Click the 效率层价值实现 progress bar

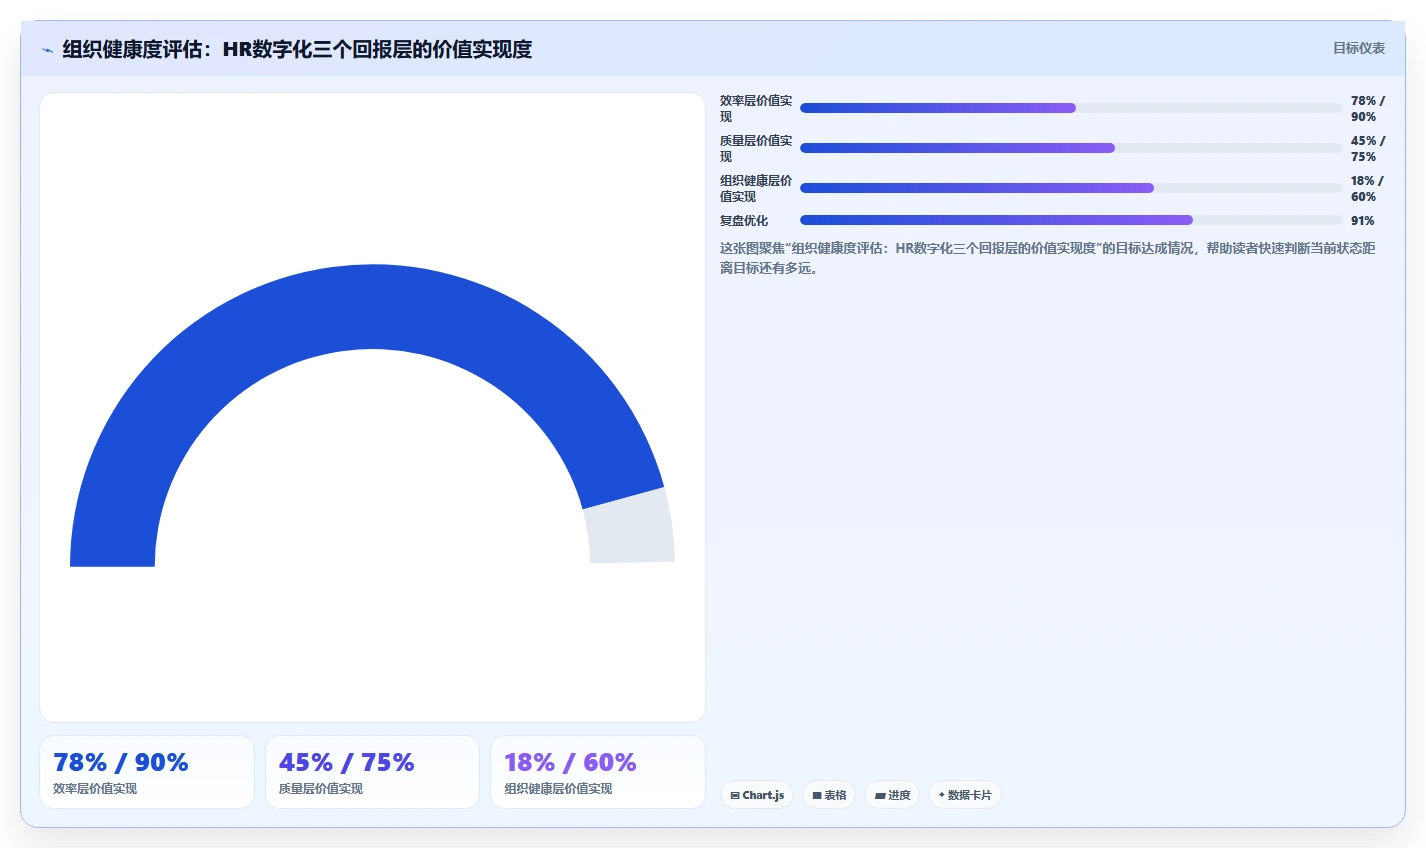coord(1071,108)
